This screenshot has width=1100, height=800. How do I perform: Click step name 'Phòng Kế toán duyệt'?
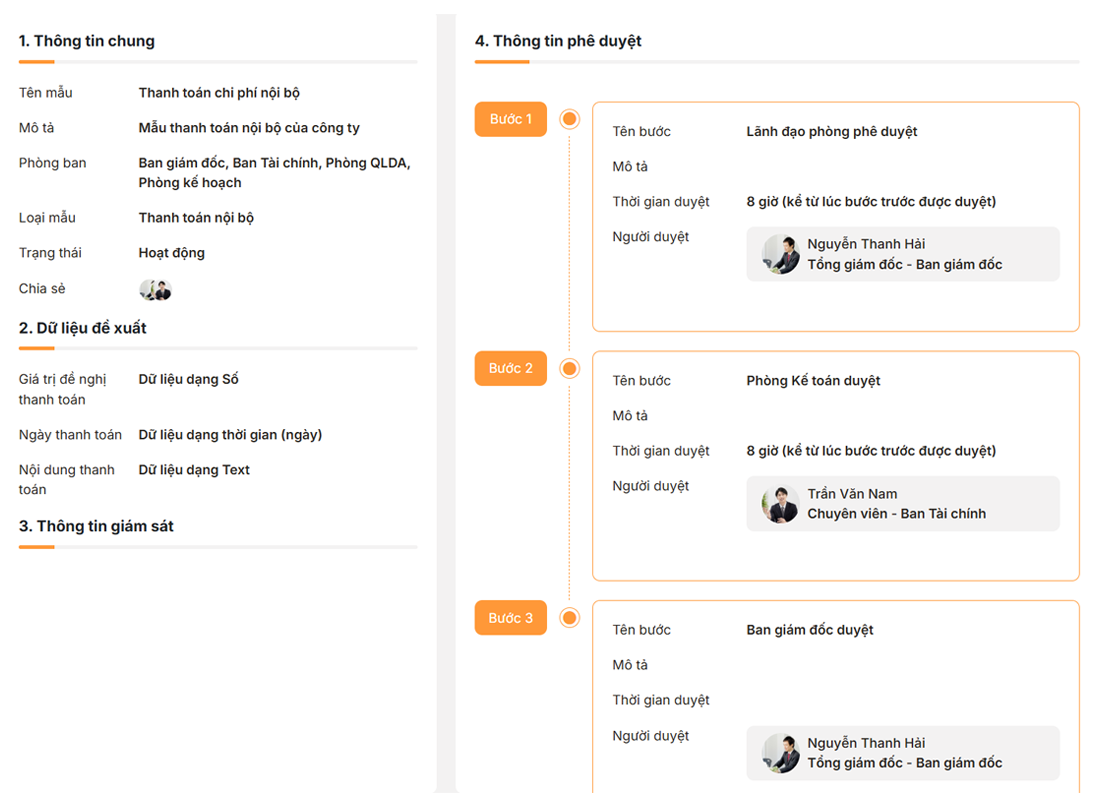coord(813,381)
